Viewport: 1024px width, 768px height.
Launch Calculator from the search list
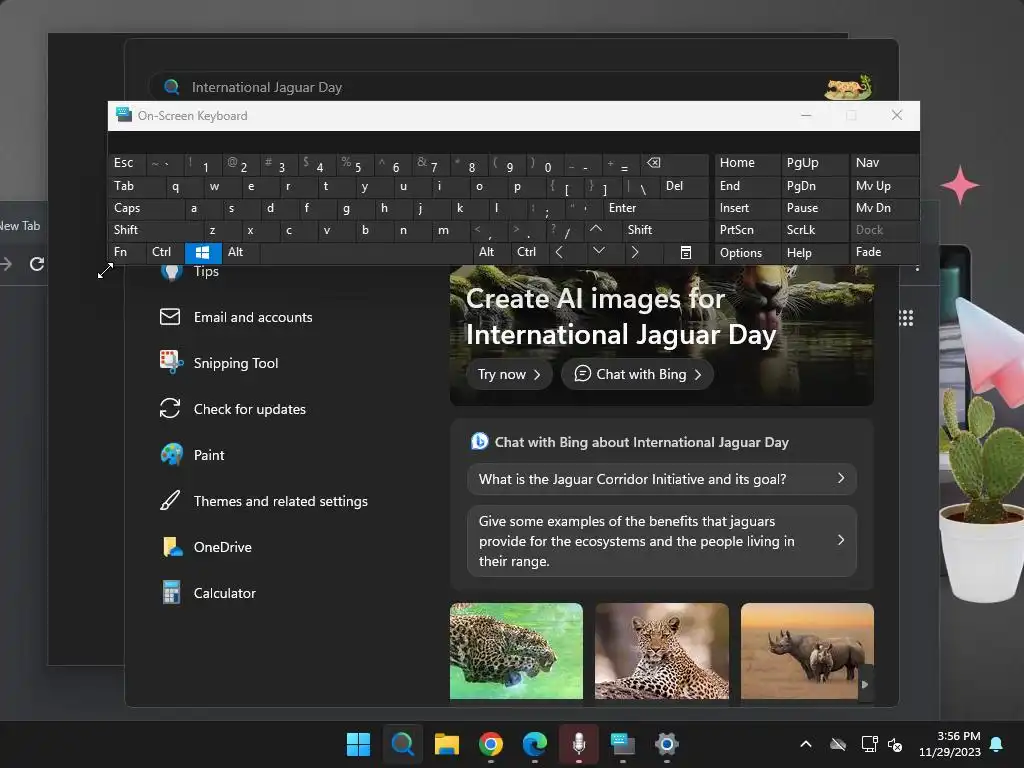208,594
